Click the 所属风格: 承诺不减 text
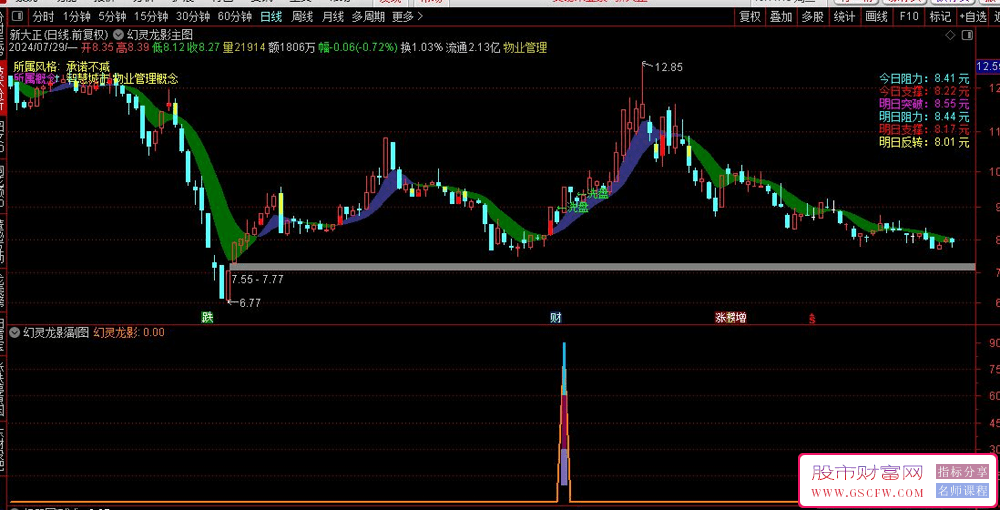 [x=61, y=66]
